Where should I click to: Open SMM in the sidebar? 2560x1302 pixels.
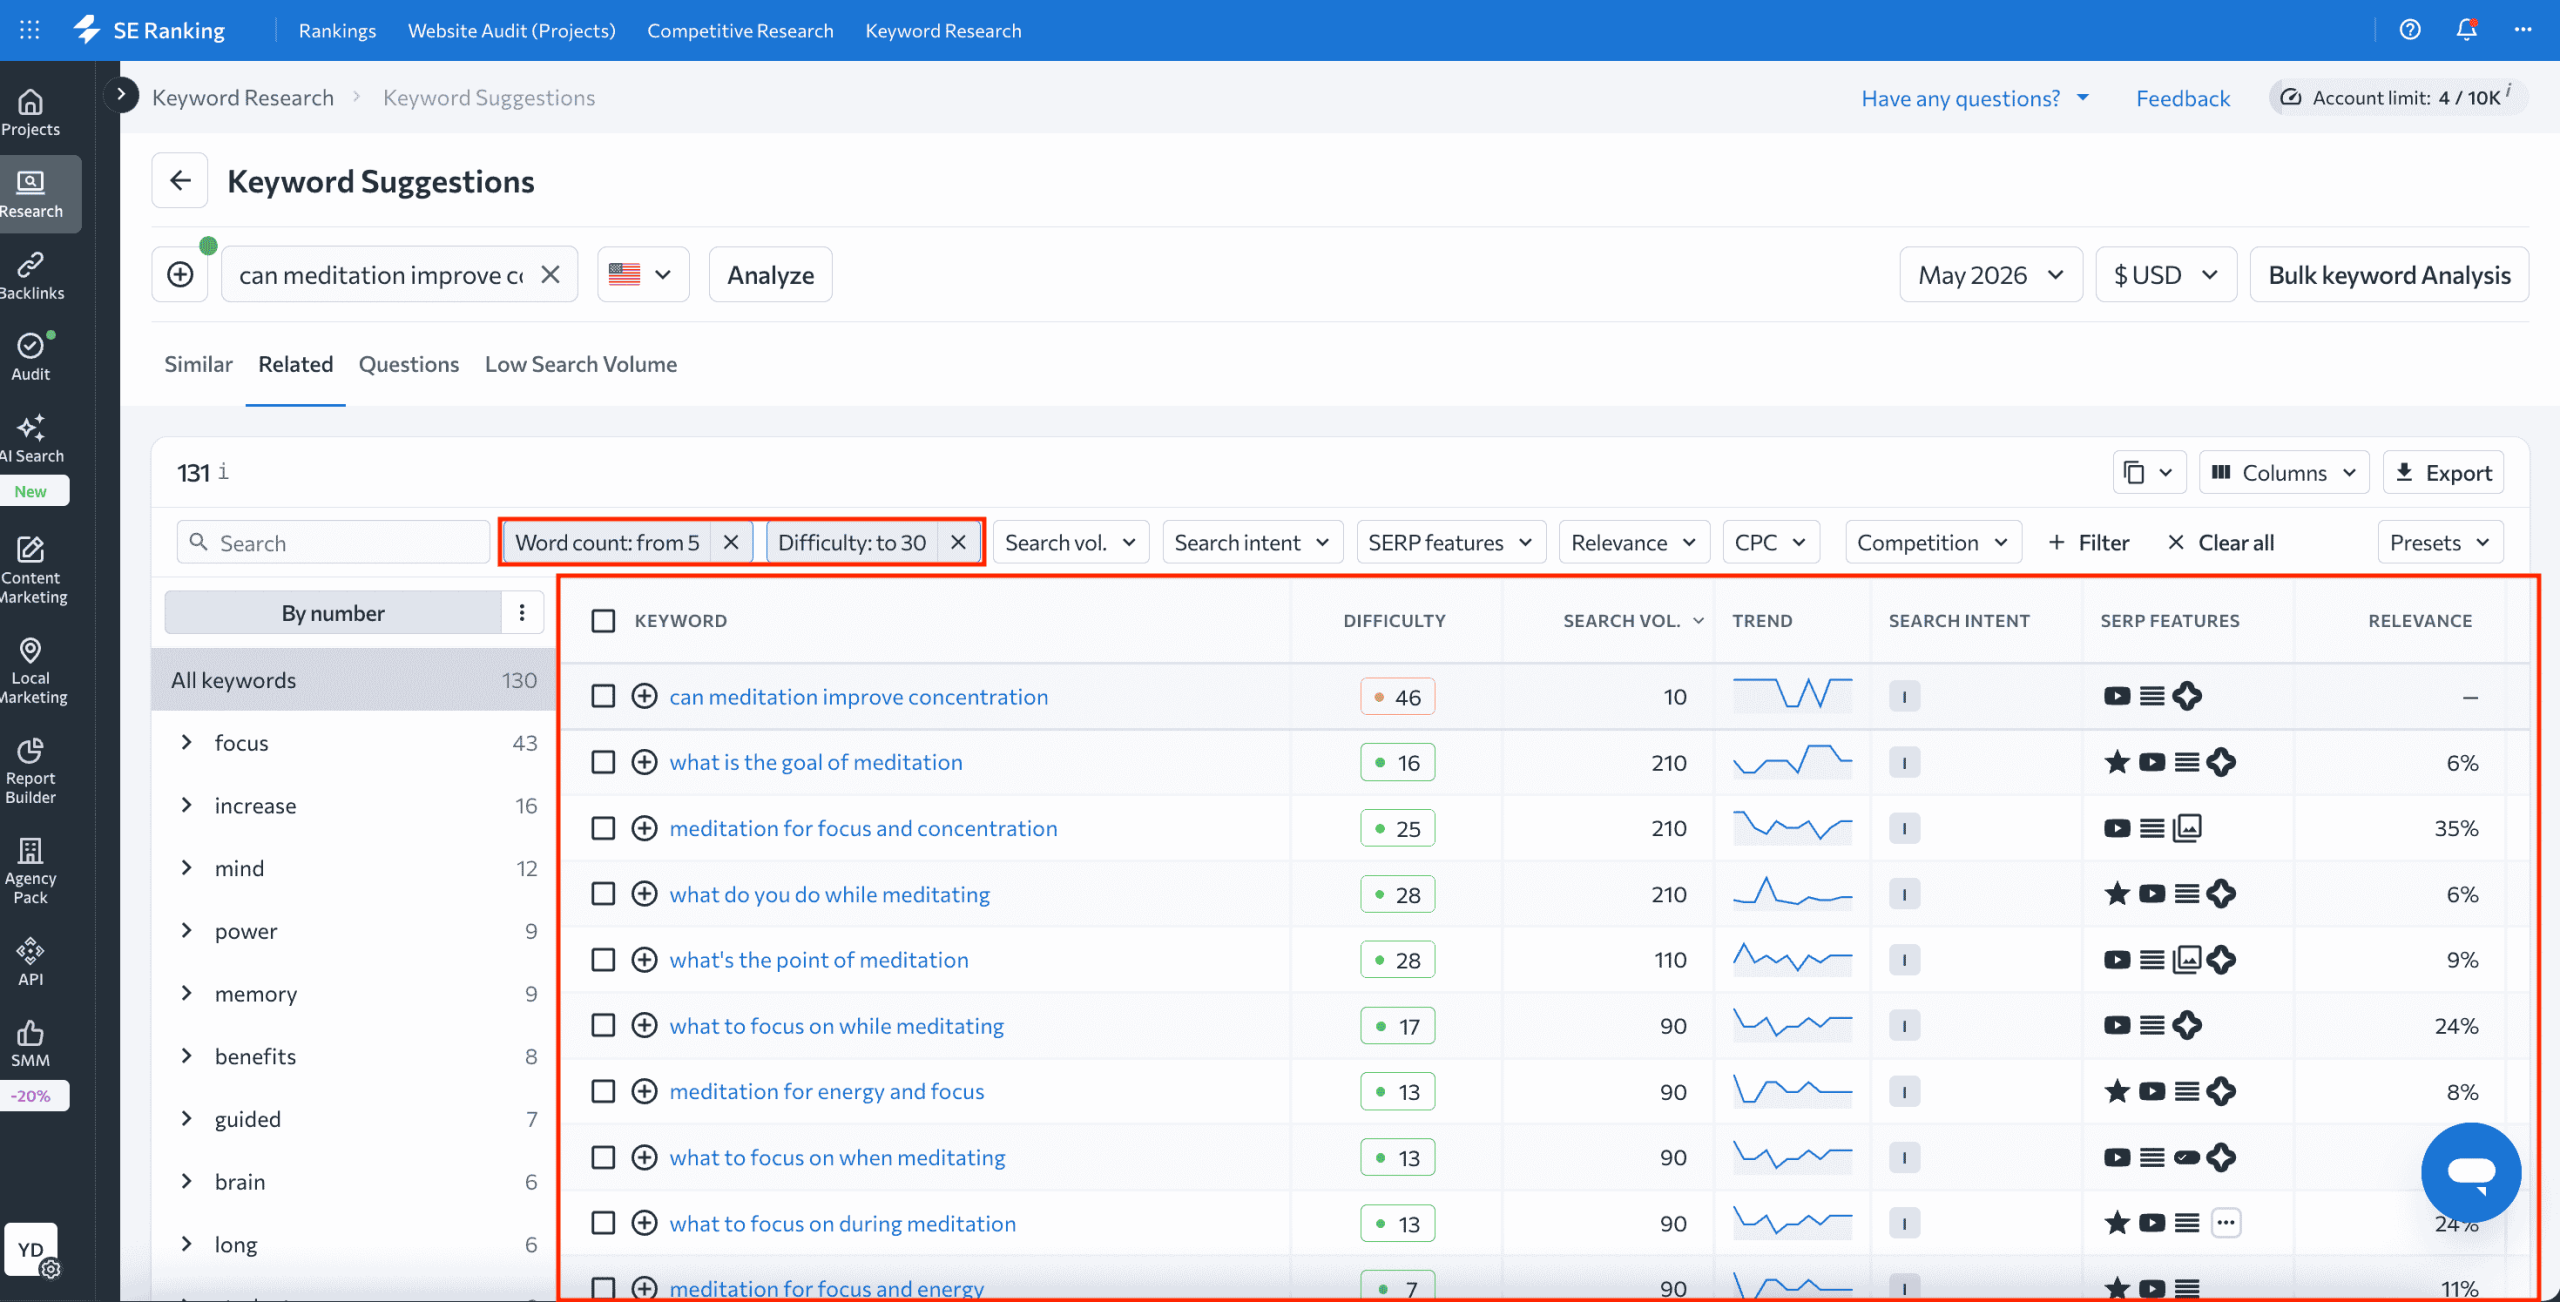(30, 1045)
